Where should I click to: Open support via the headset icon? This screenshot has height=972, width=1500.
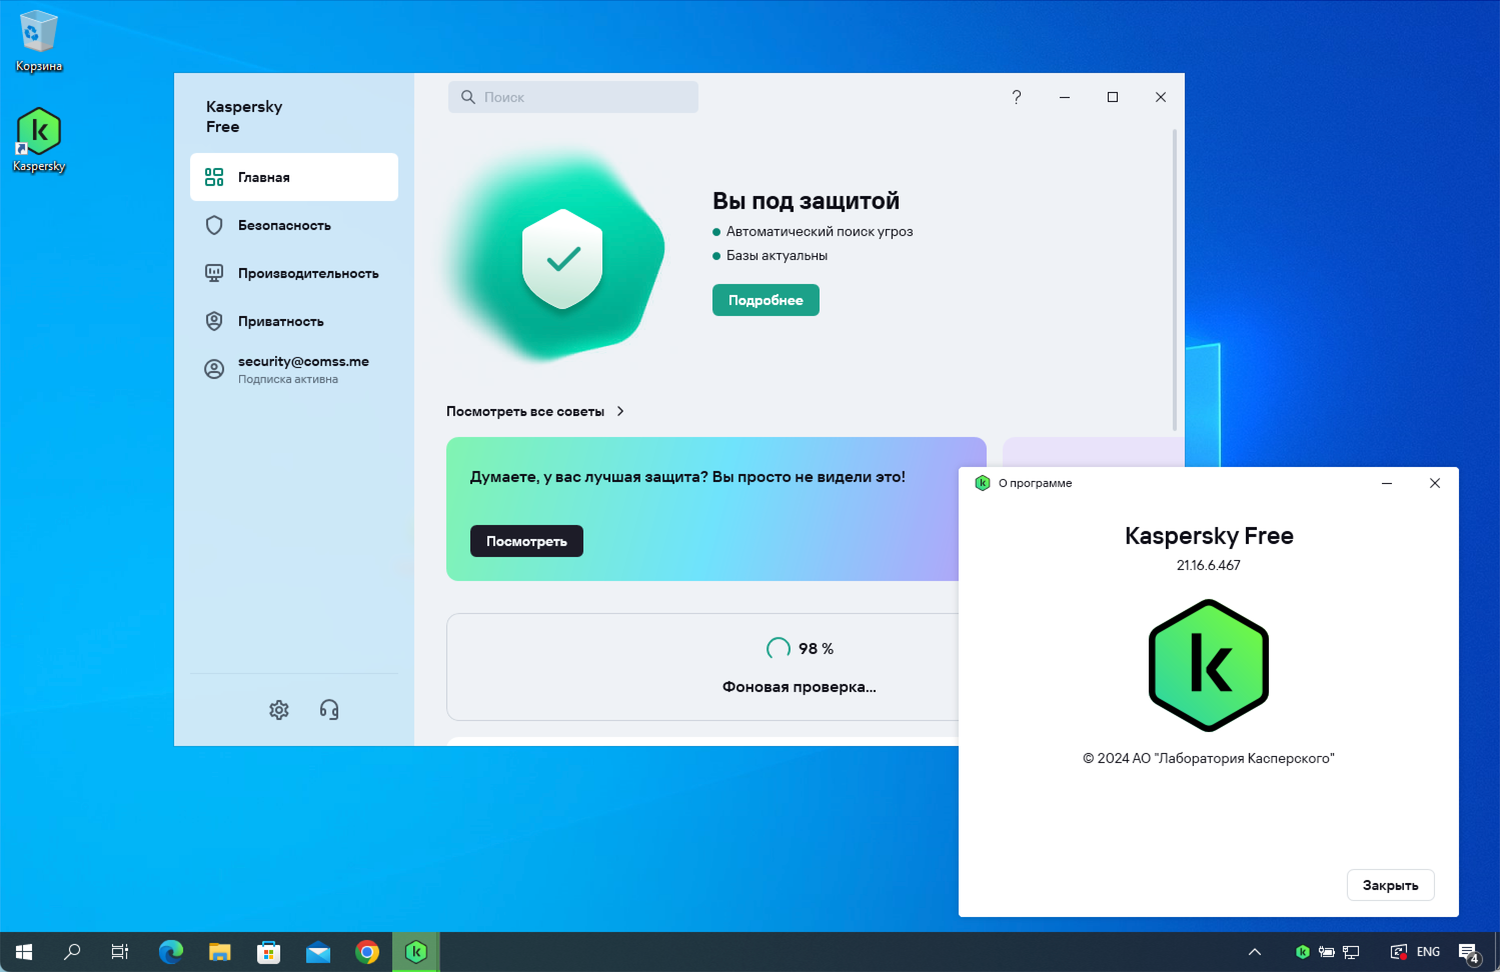coord(329,710)
